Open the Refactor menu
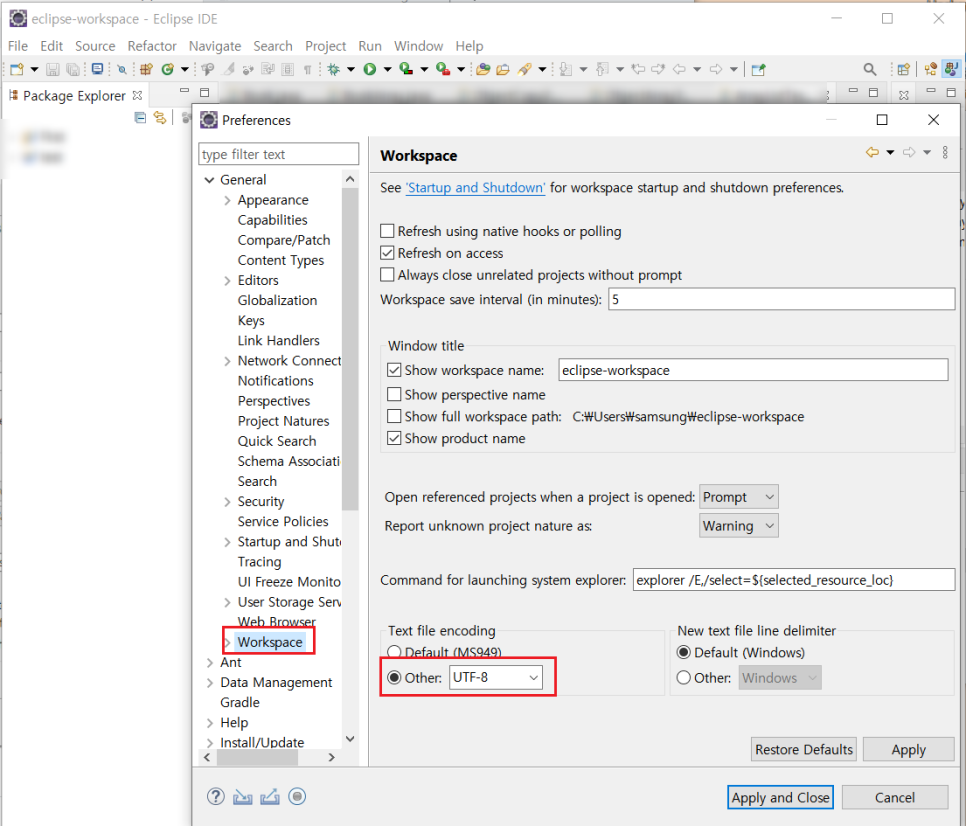This screenshot has width=966, height=826. [152, 46]
